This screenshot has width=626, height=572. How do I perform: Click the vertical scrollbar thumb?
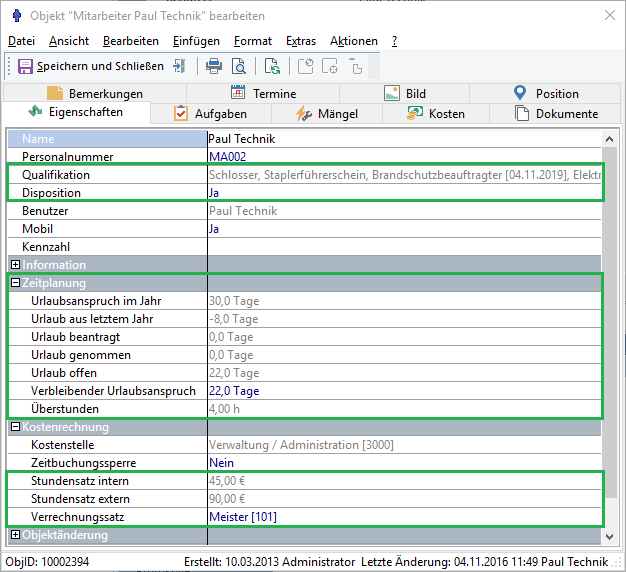pos(609,322)
